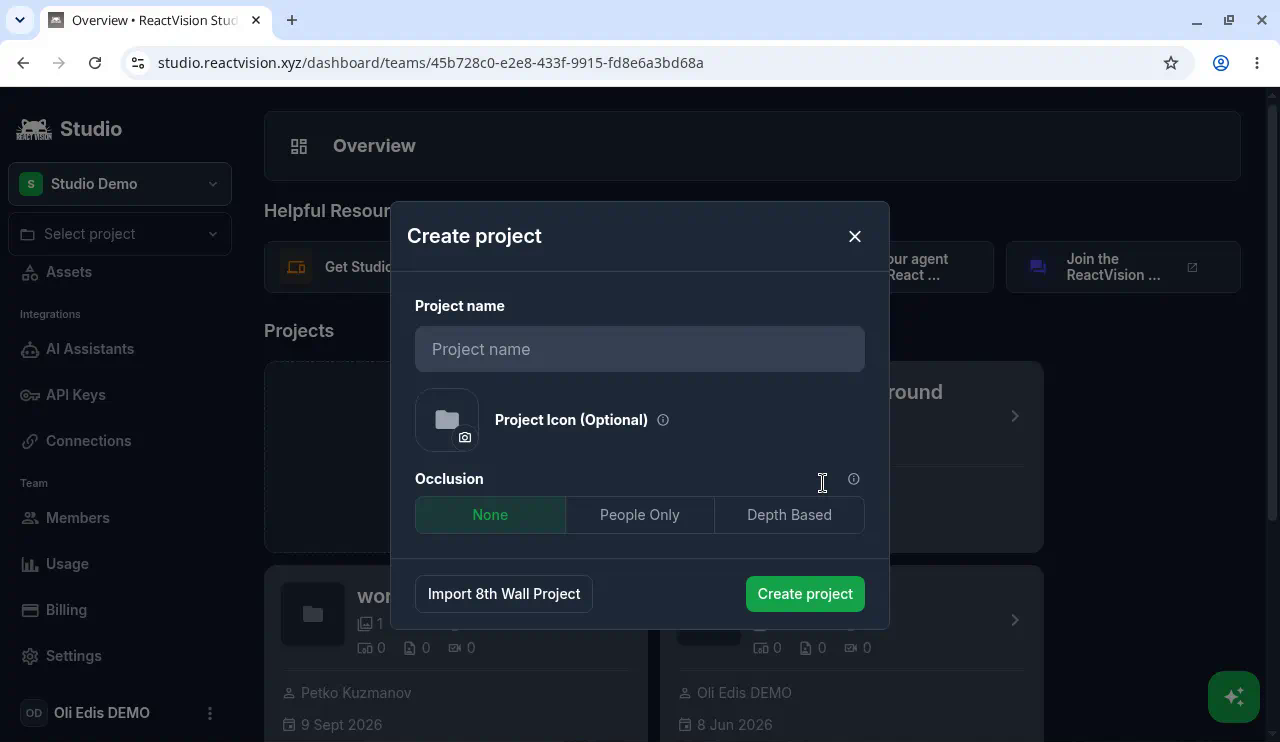Click the green Create project button

[x=805, y=594]
